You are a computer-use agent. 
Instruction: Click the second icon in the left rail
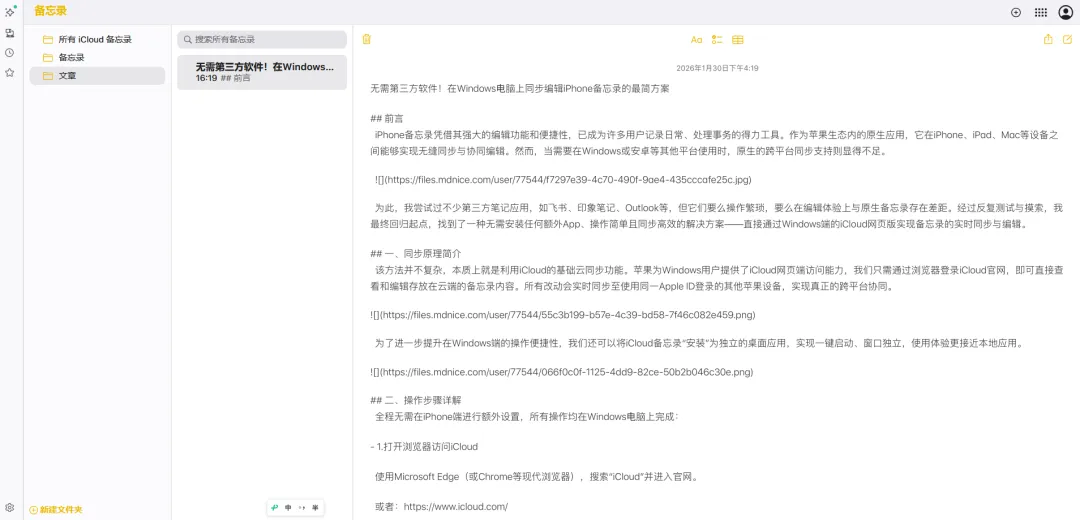click(10, 33)
